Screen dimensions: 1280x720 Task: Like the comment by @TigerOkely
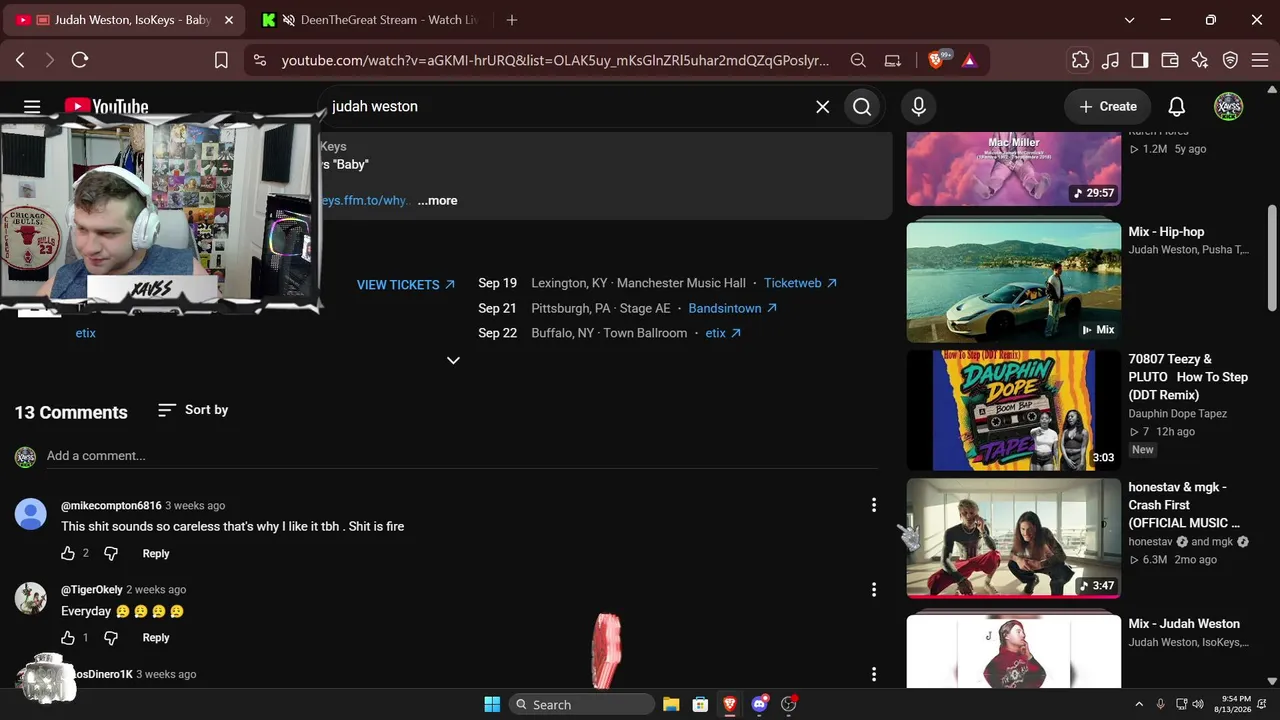tap(68, 637)
